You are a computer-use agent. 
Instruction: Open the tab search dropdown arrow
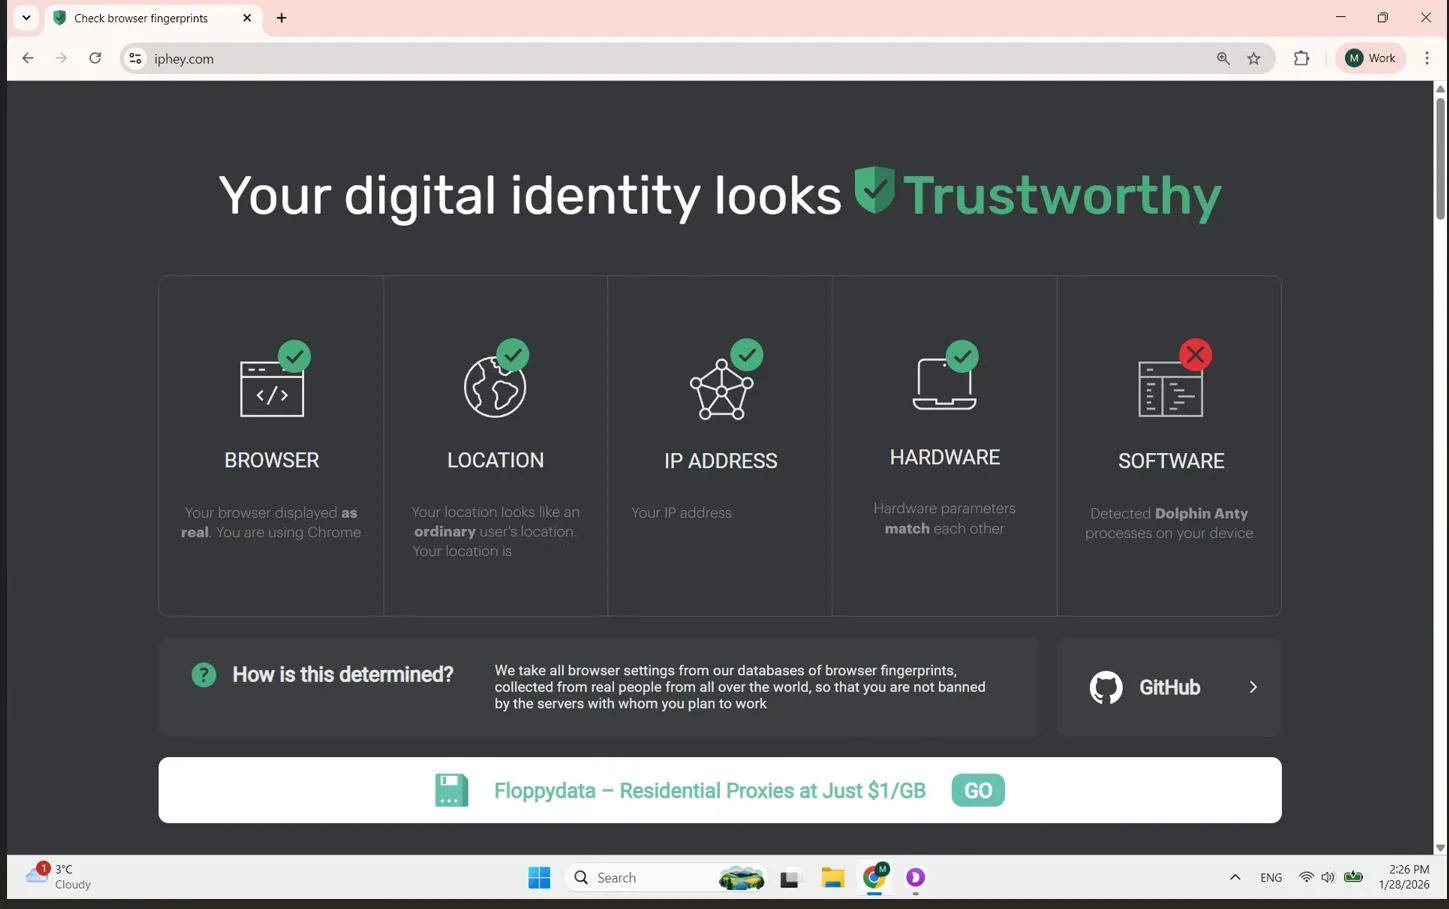(x=27, y=18)
